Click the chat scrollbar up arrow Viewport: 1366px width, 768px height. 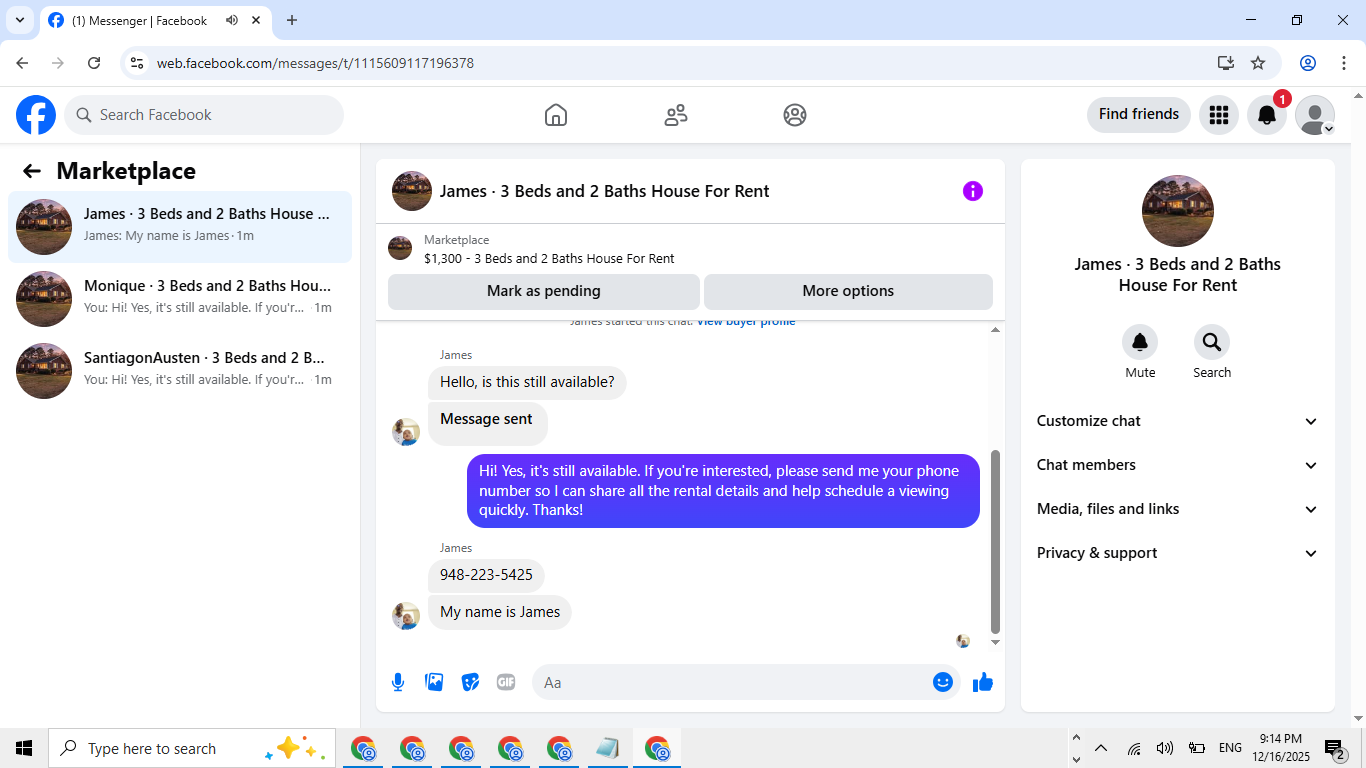click(995, 330)
